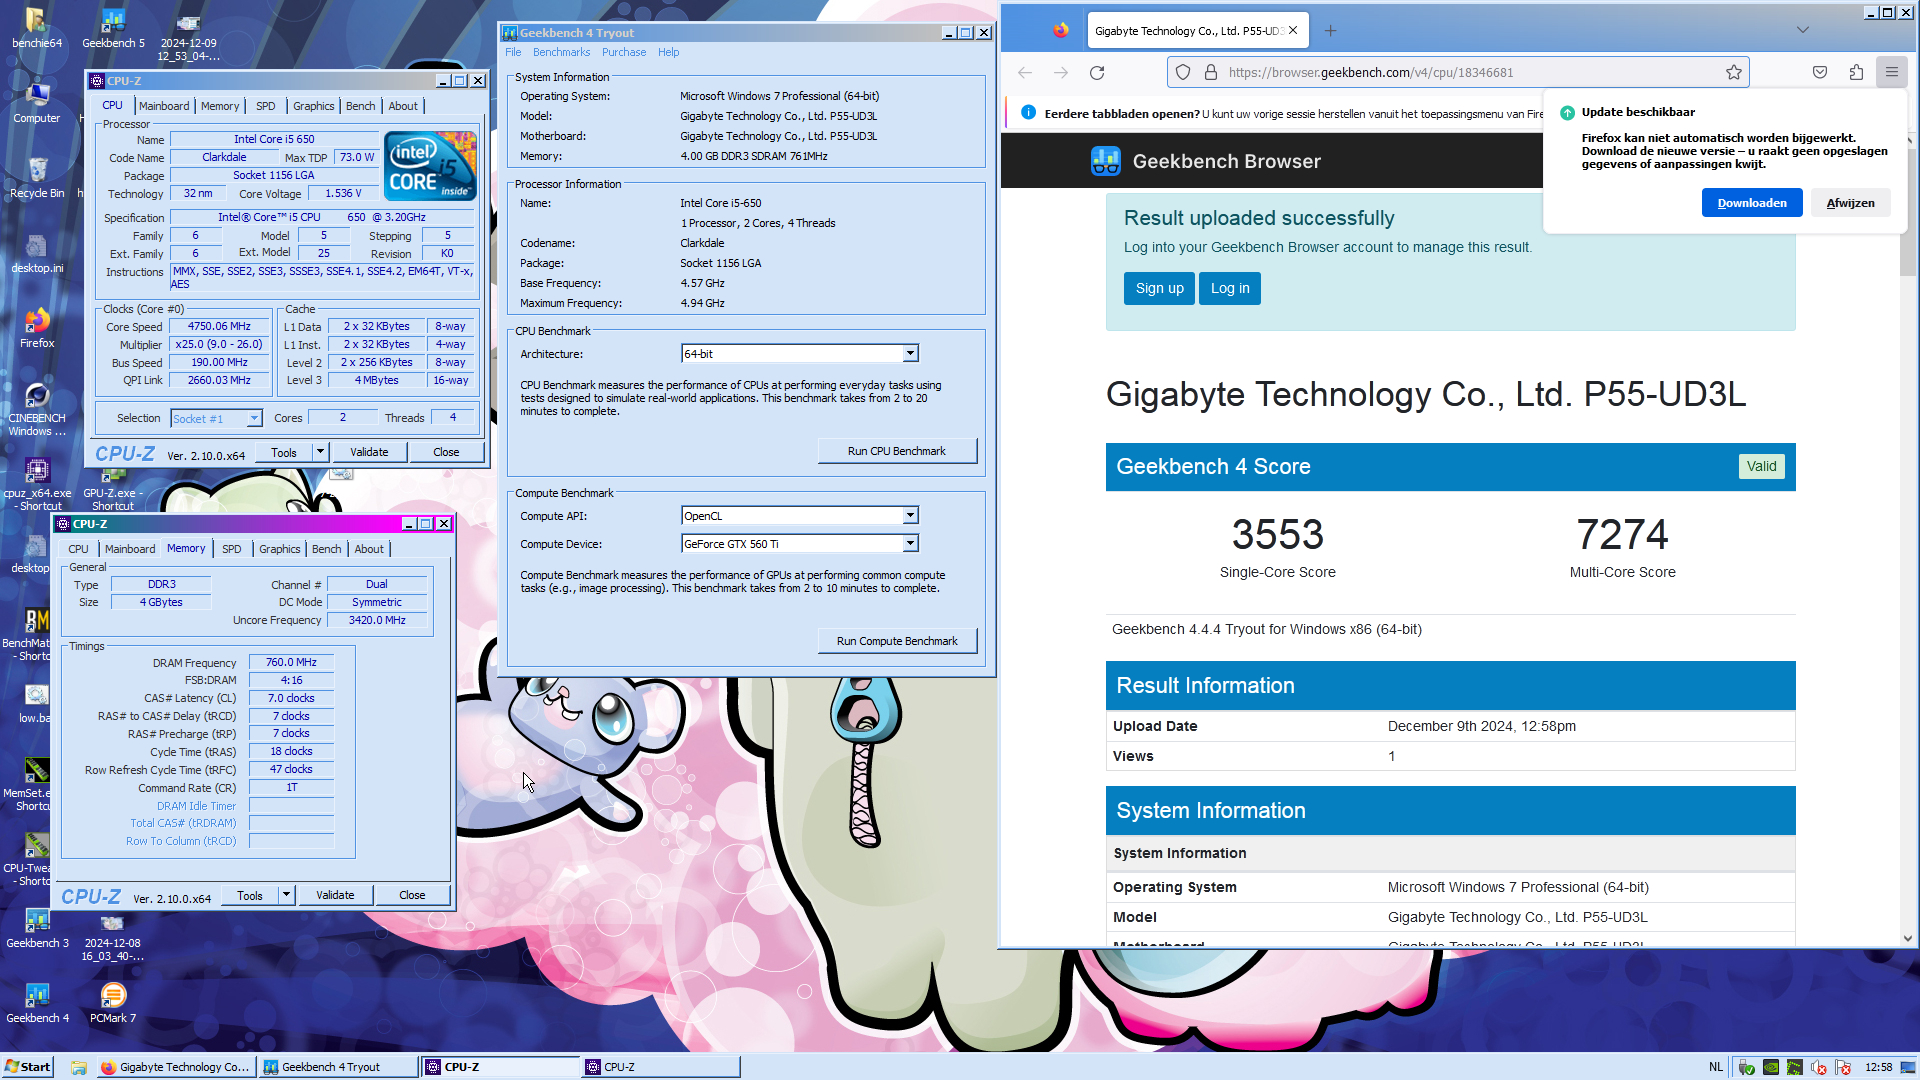Open Graphics tab in lower CPU-Z window
The height and width of the screenshot is (1080, 1920).
[x=279, y=549]
